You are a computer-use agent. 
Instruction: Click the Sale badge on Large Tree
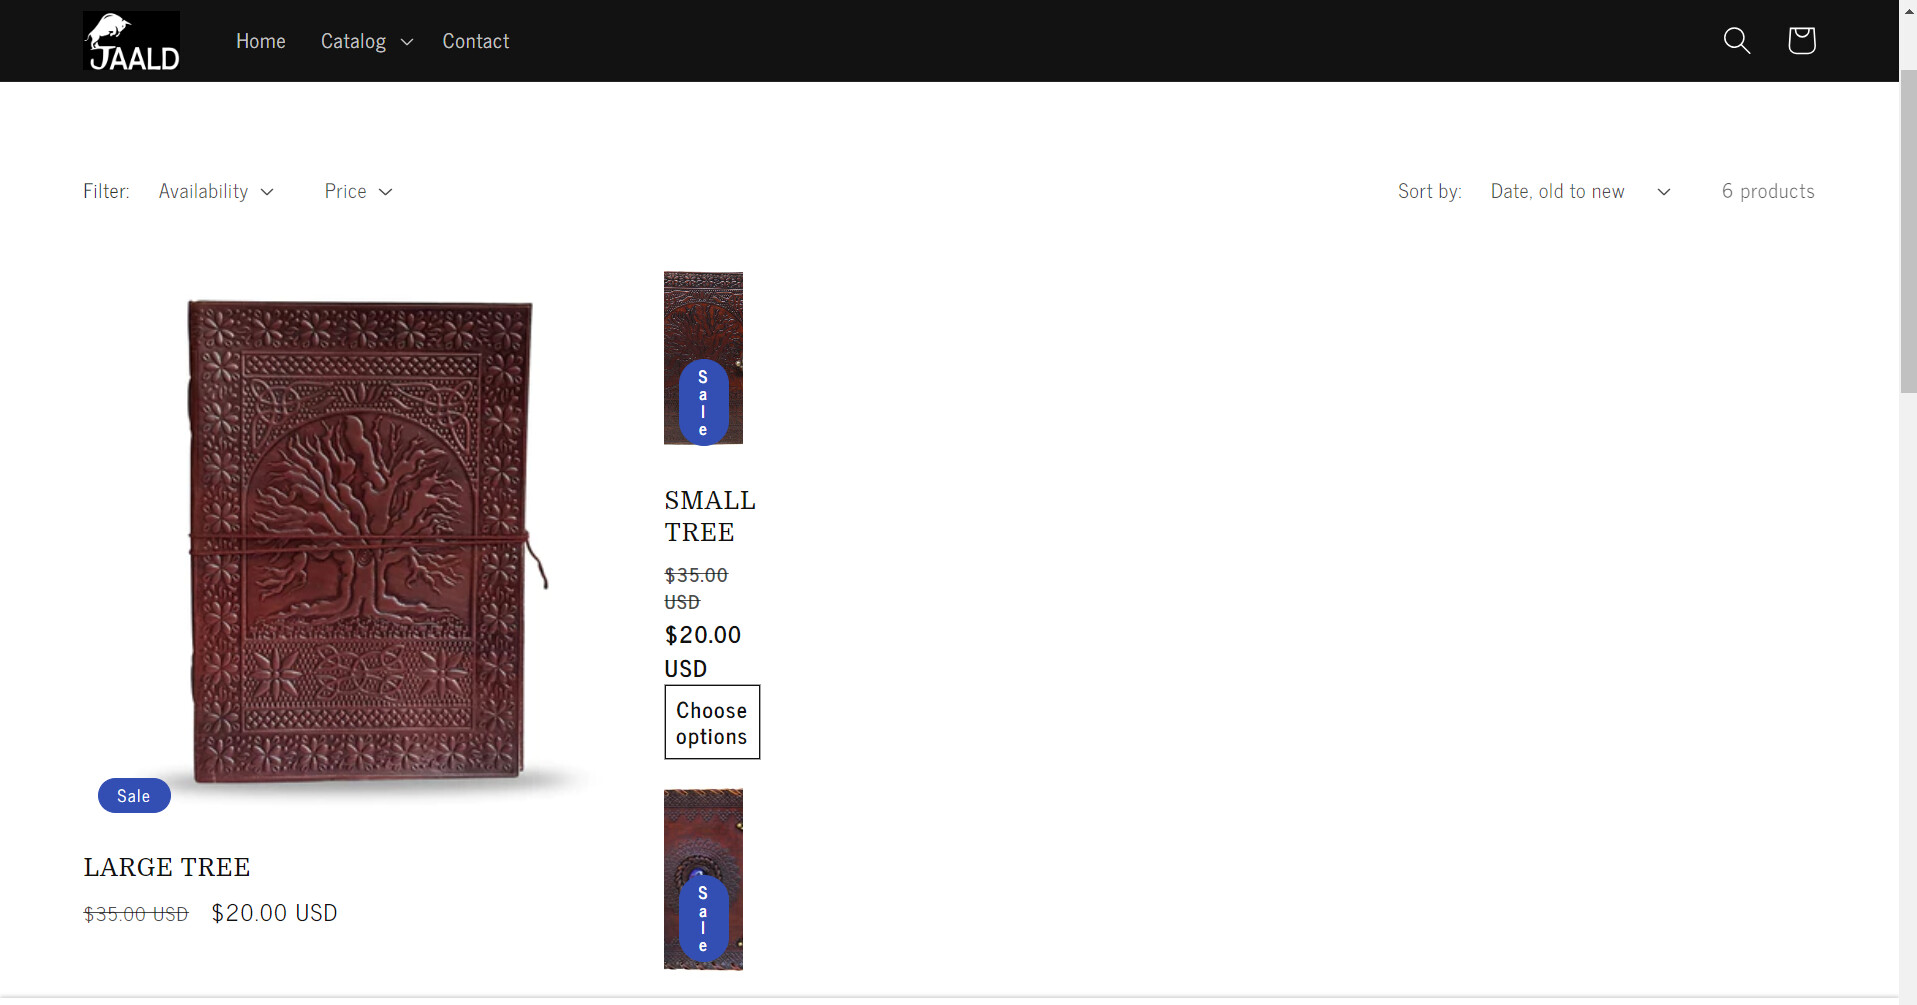coord(134,796)
